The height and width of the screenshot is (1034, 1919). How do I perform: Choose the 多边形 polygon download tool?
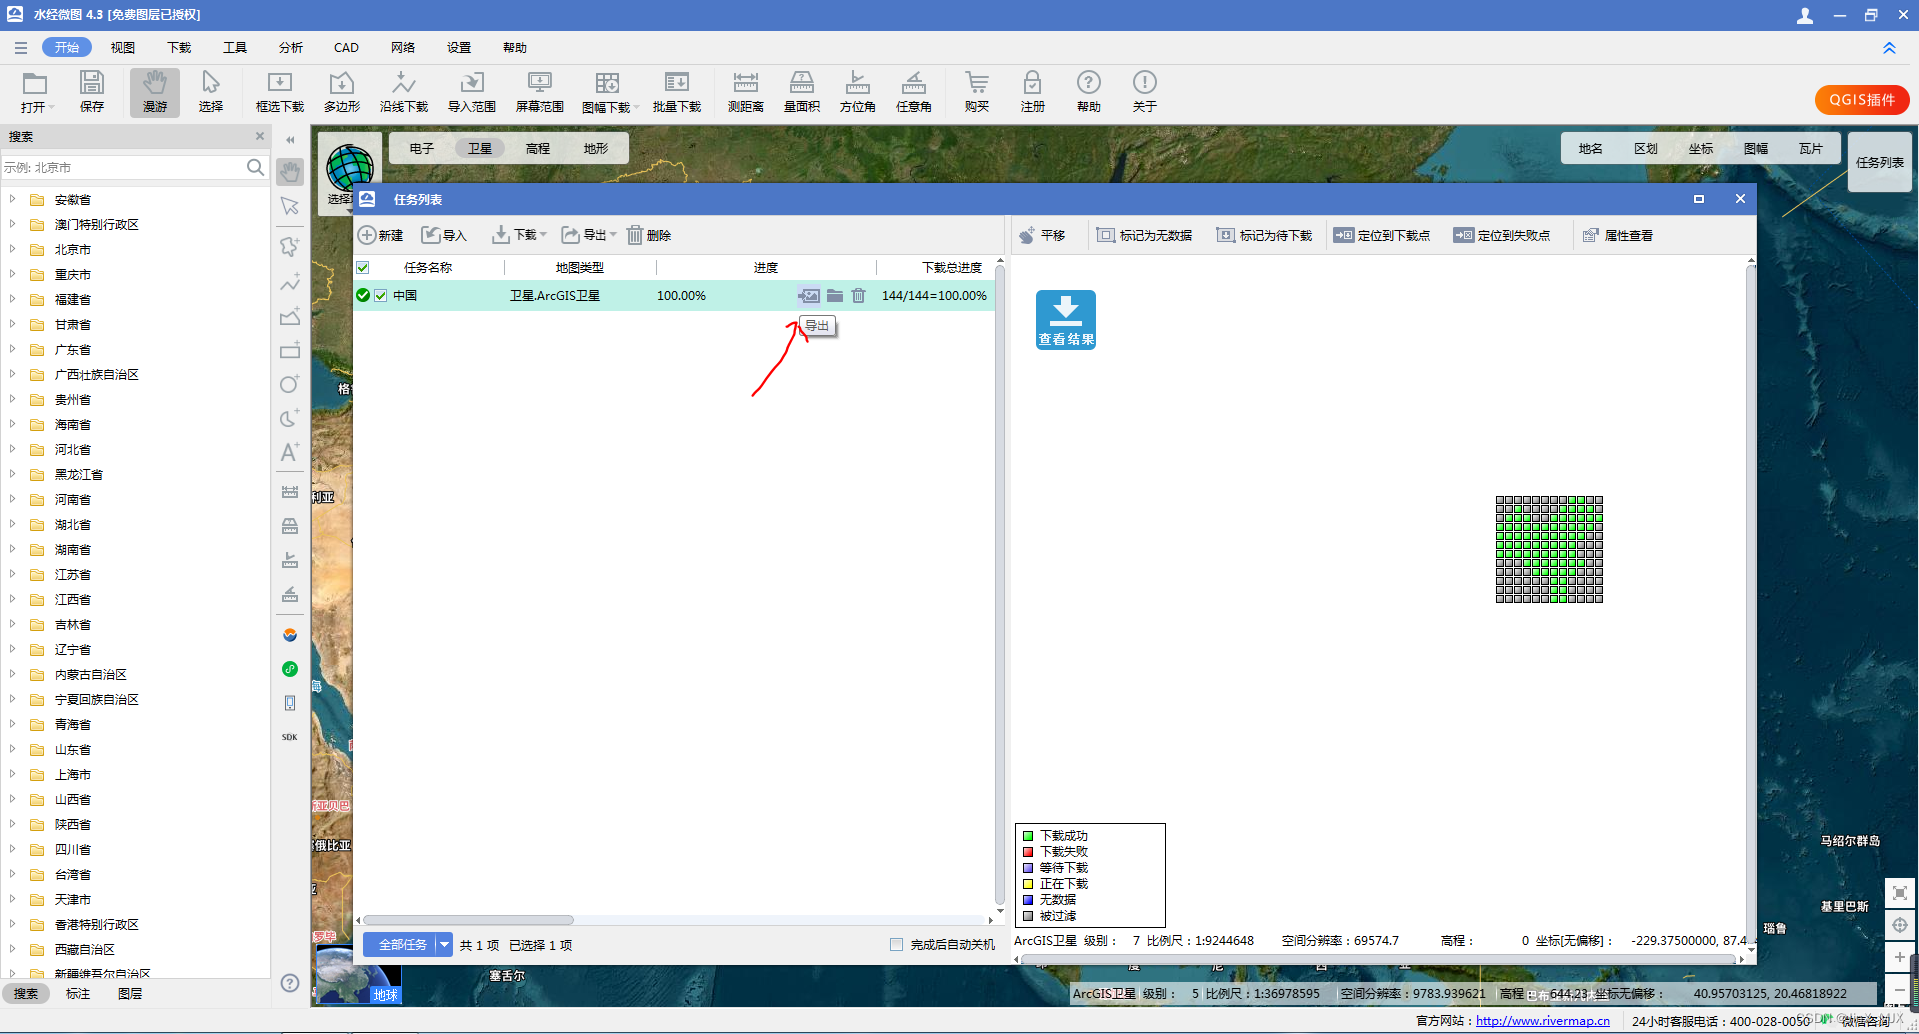(x=342, y=92)
